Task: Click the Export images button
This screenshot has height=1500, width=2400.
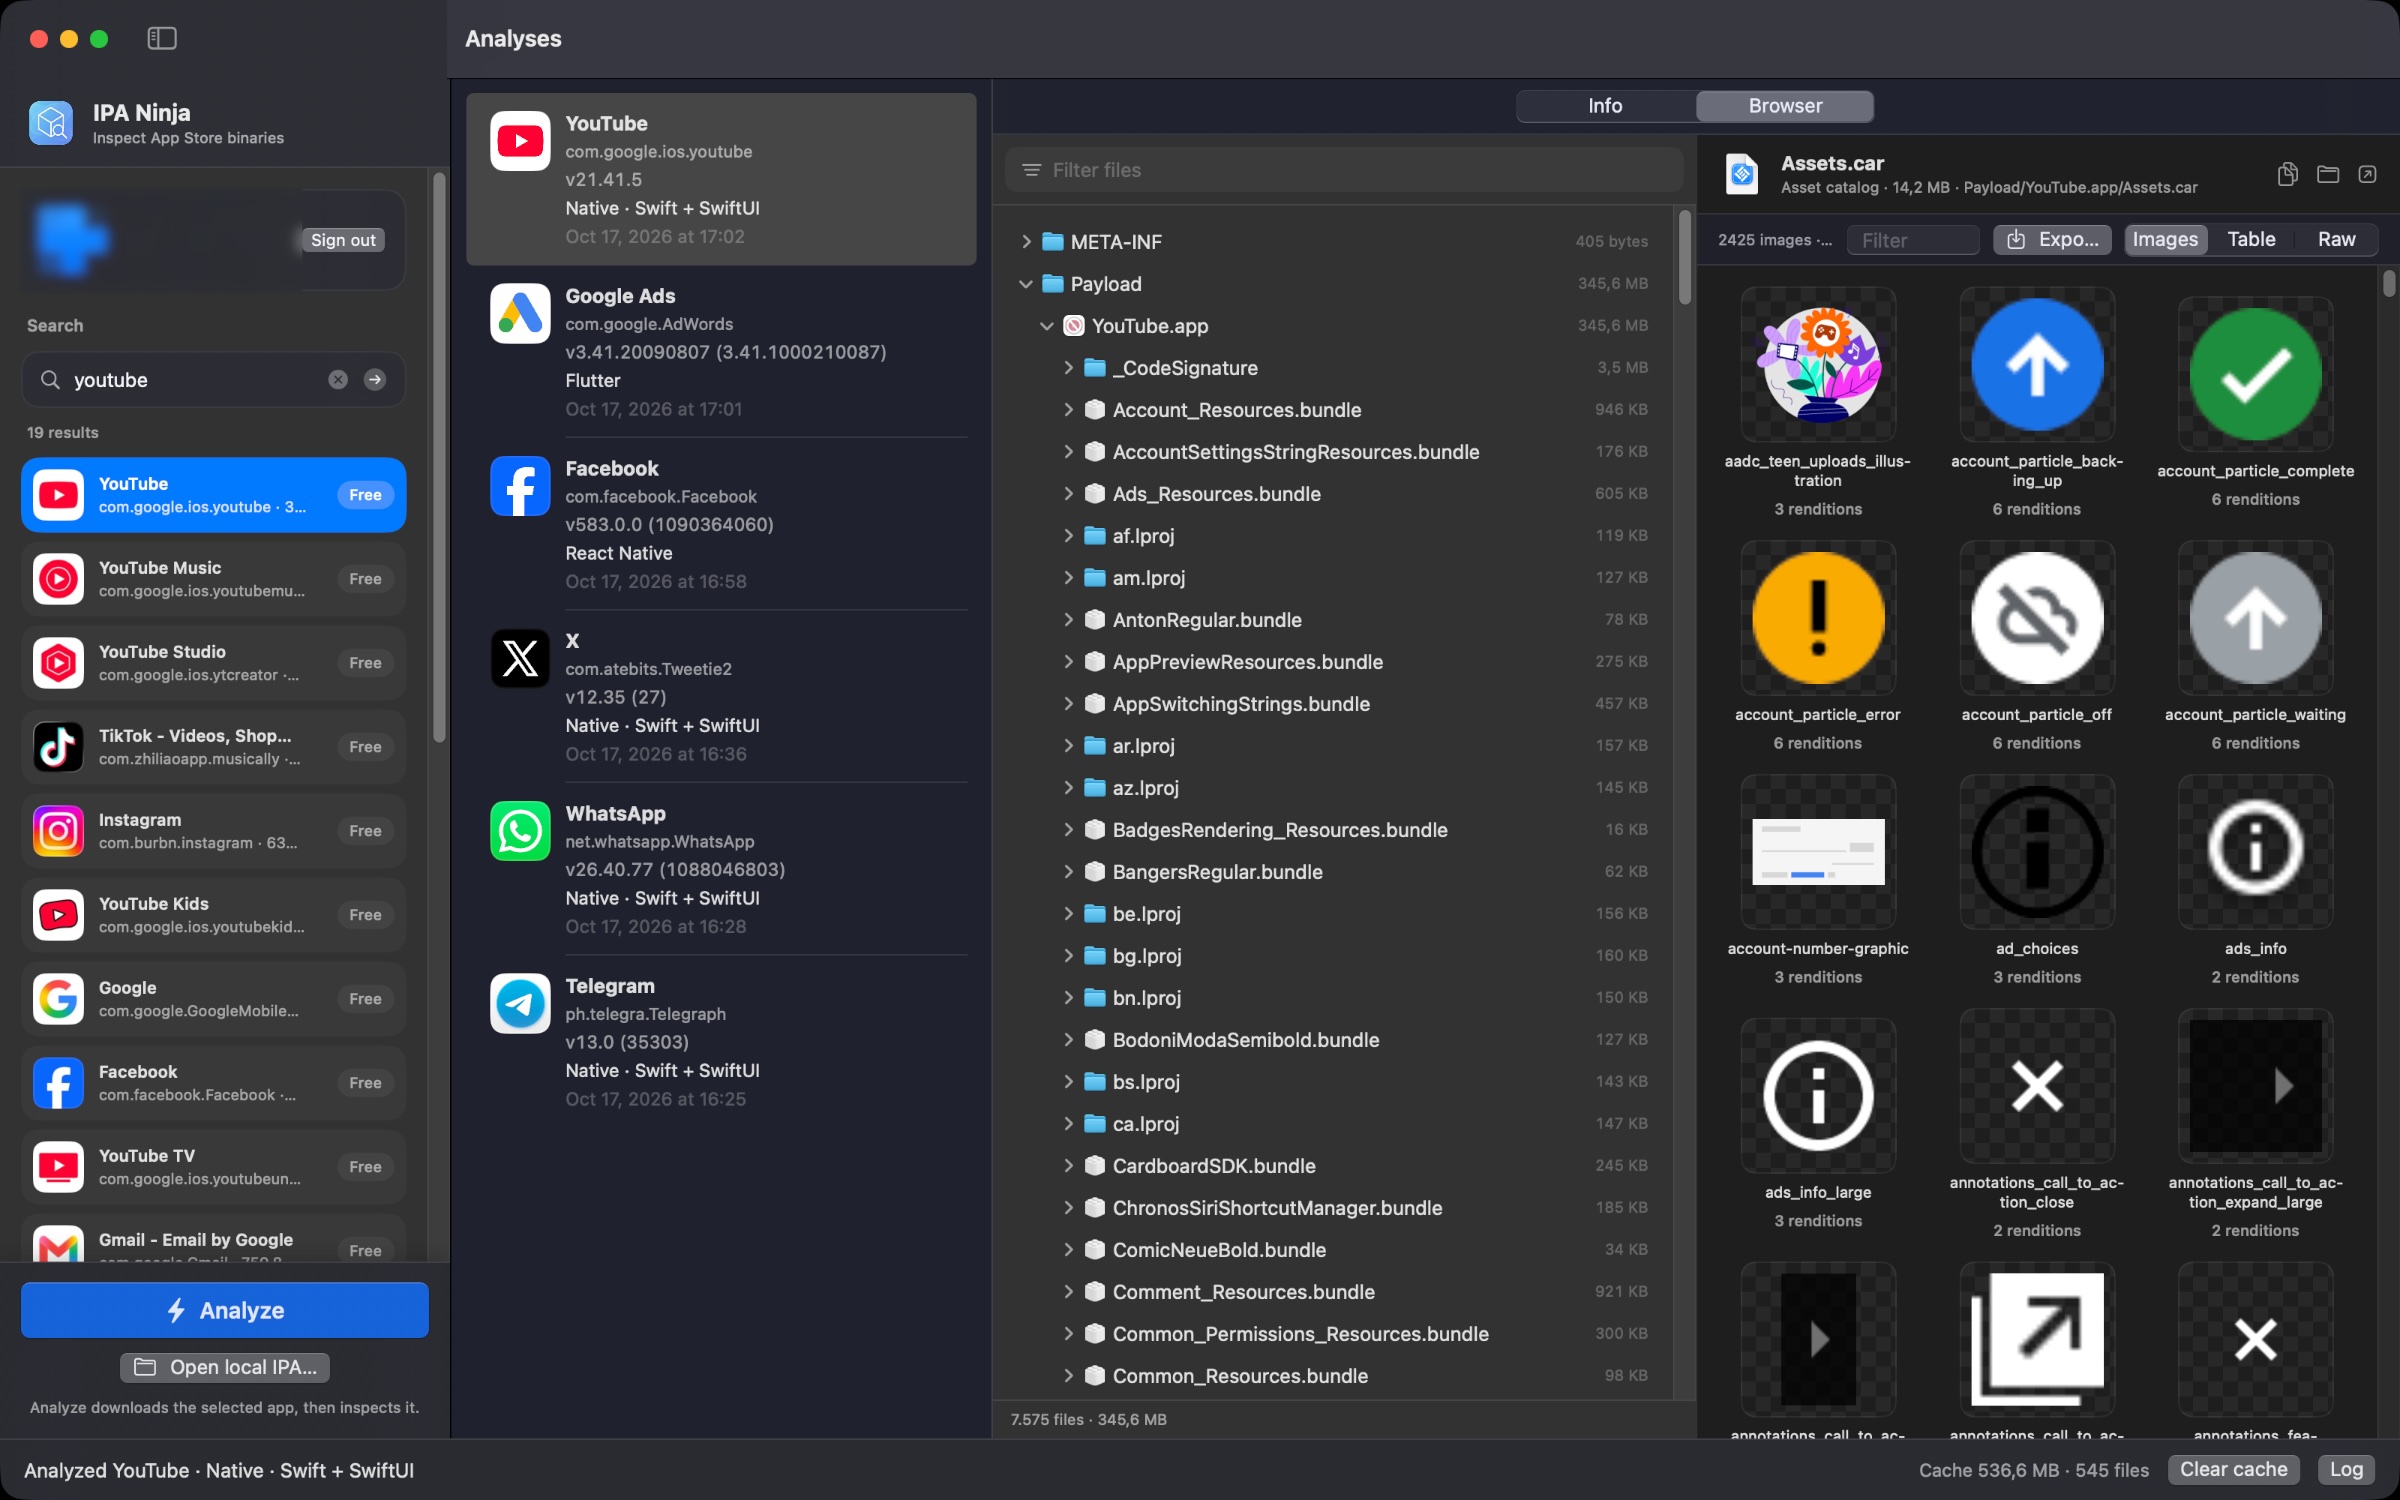Action: 2052,239
